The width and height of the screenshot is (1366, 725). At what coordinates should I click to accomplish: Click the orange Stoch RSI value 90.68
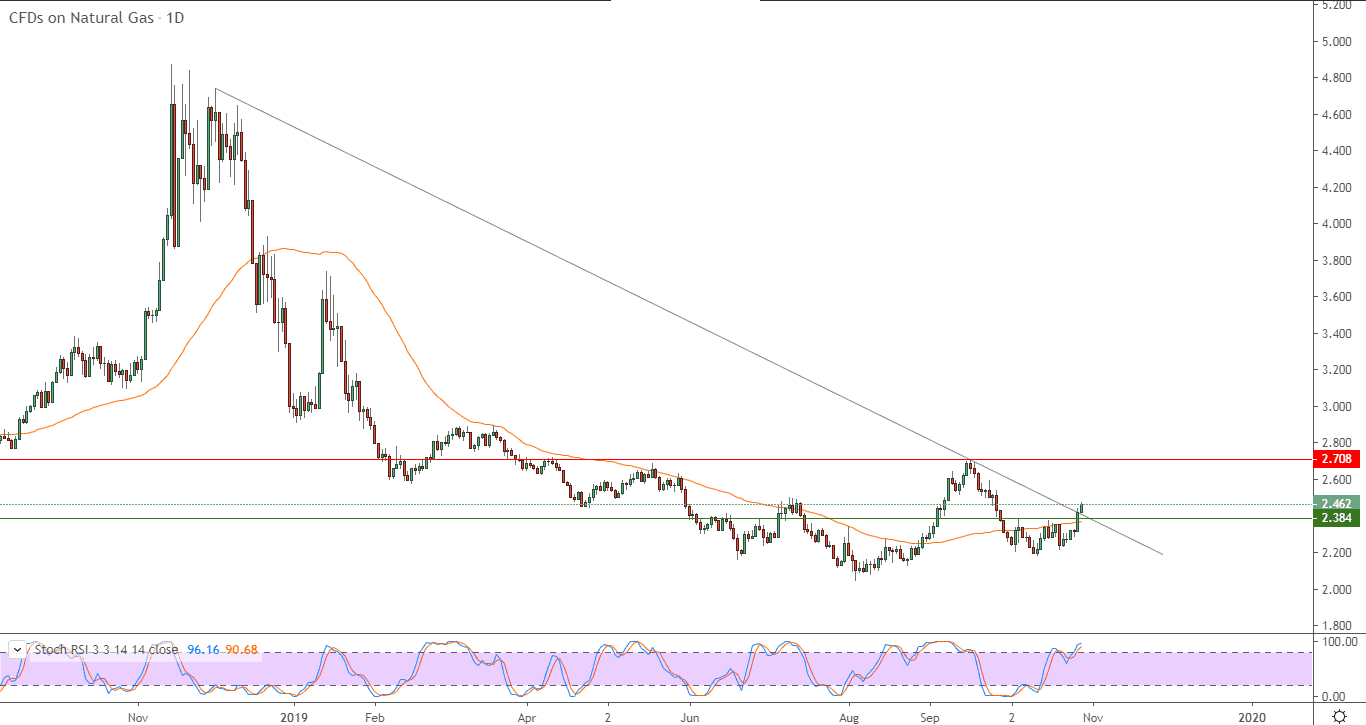click(240, 650)
